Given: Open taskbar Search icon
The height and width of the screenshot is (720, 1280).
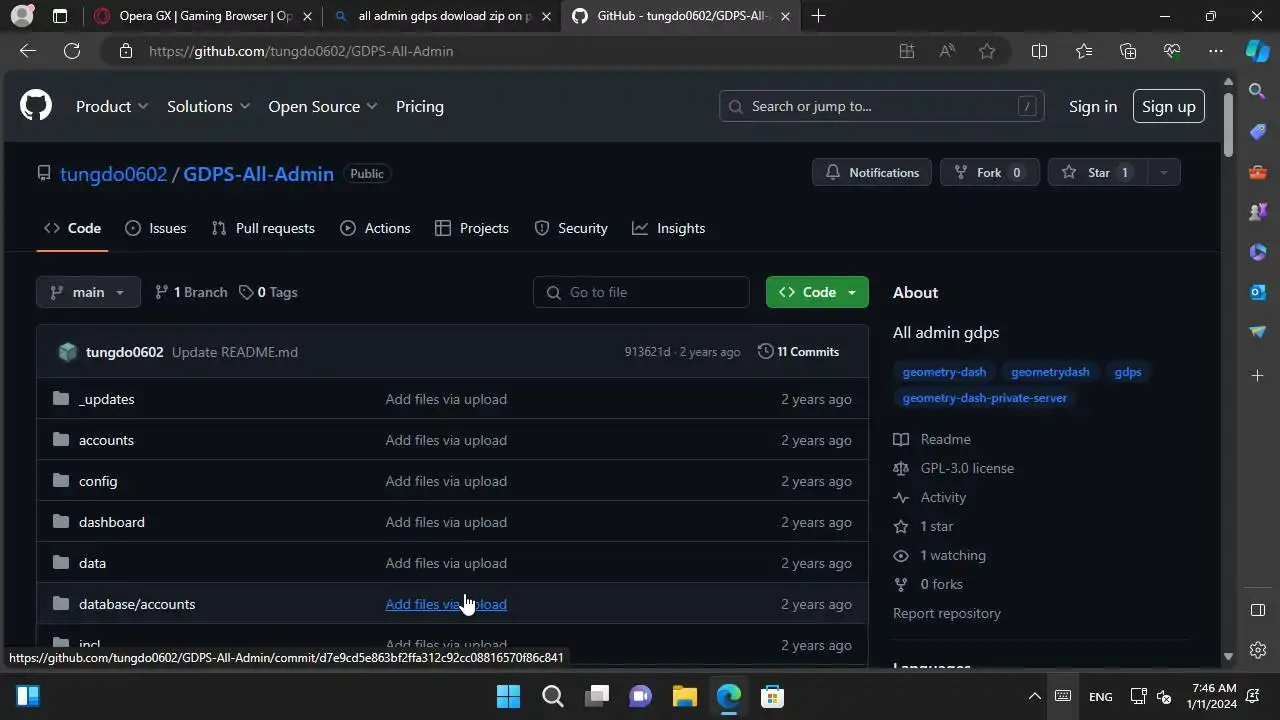Looking at the screenshot, I should [552, 696].
